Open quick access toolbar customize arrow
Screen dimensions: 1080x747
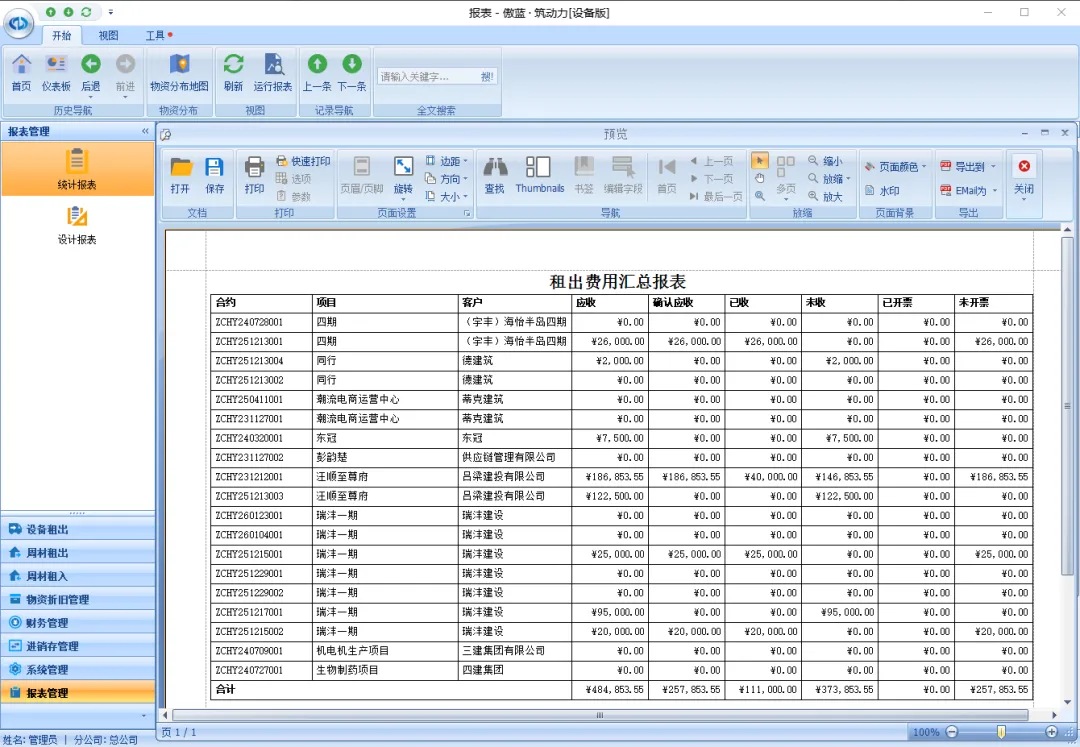tap(111, 12)
